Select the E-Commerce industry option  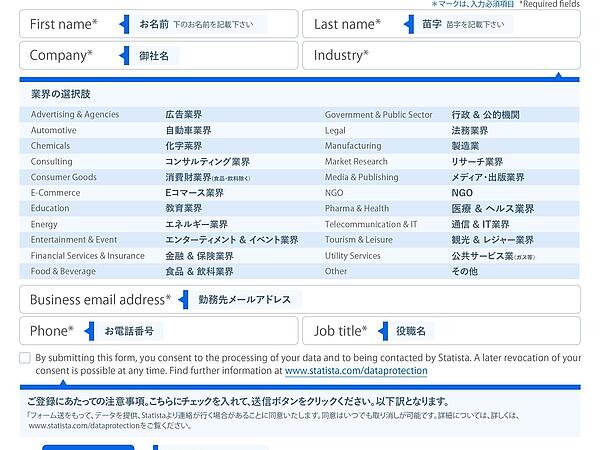click(56, 192)
